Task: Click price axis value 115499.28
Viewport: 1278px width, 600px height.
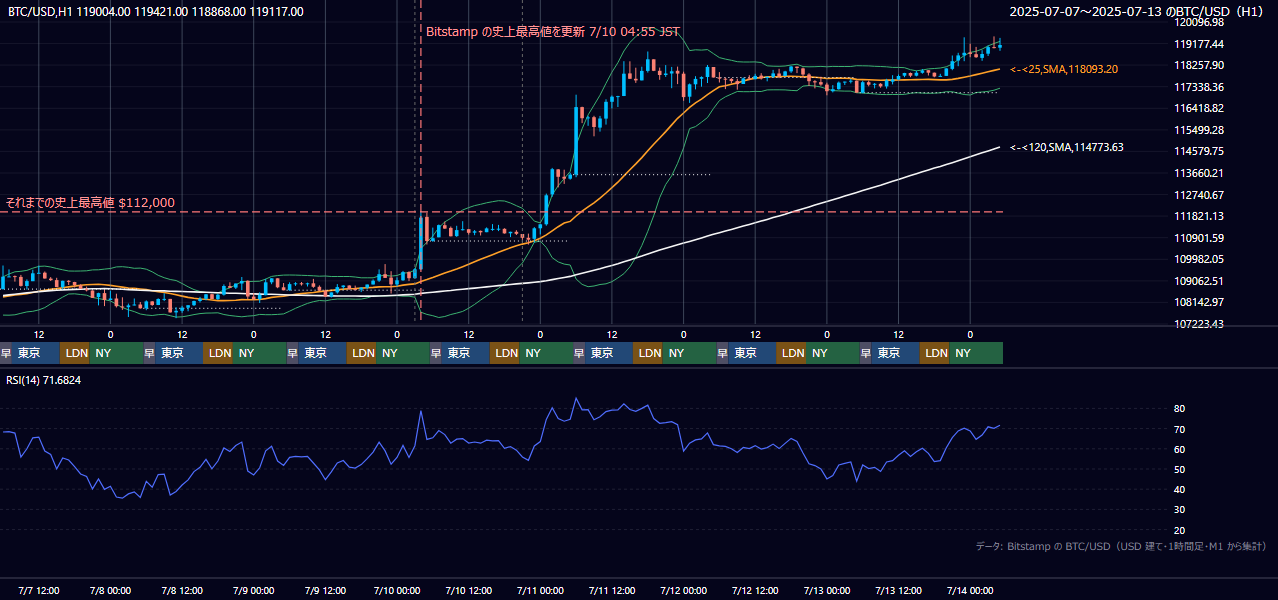Action: (1199, 130)
